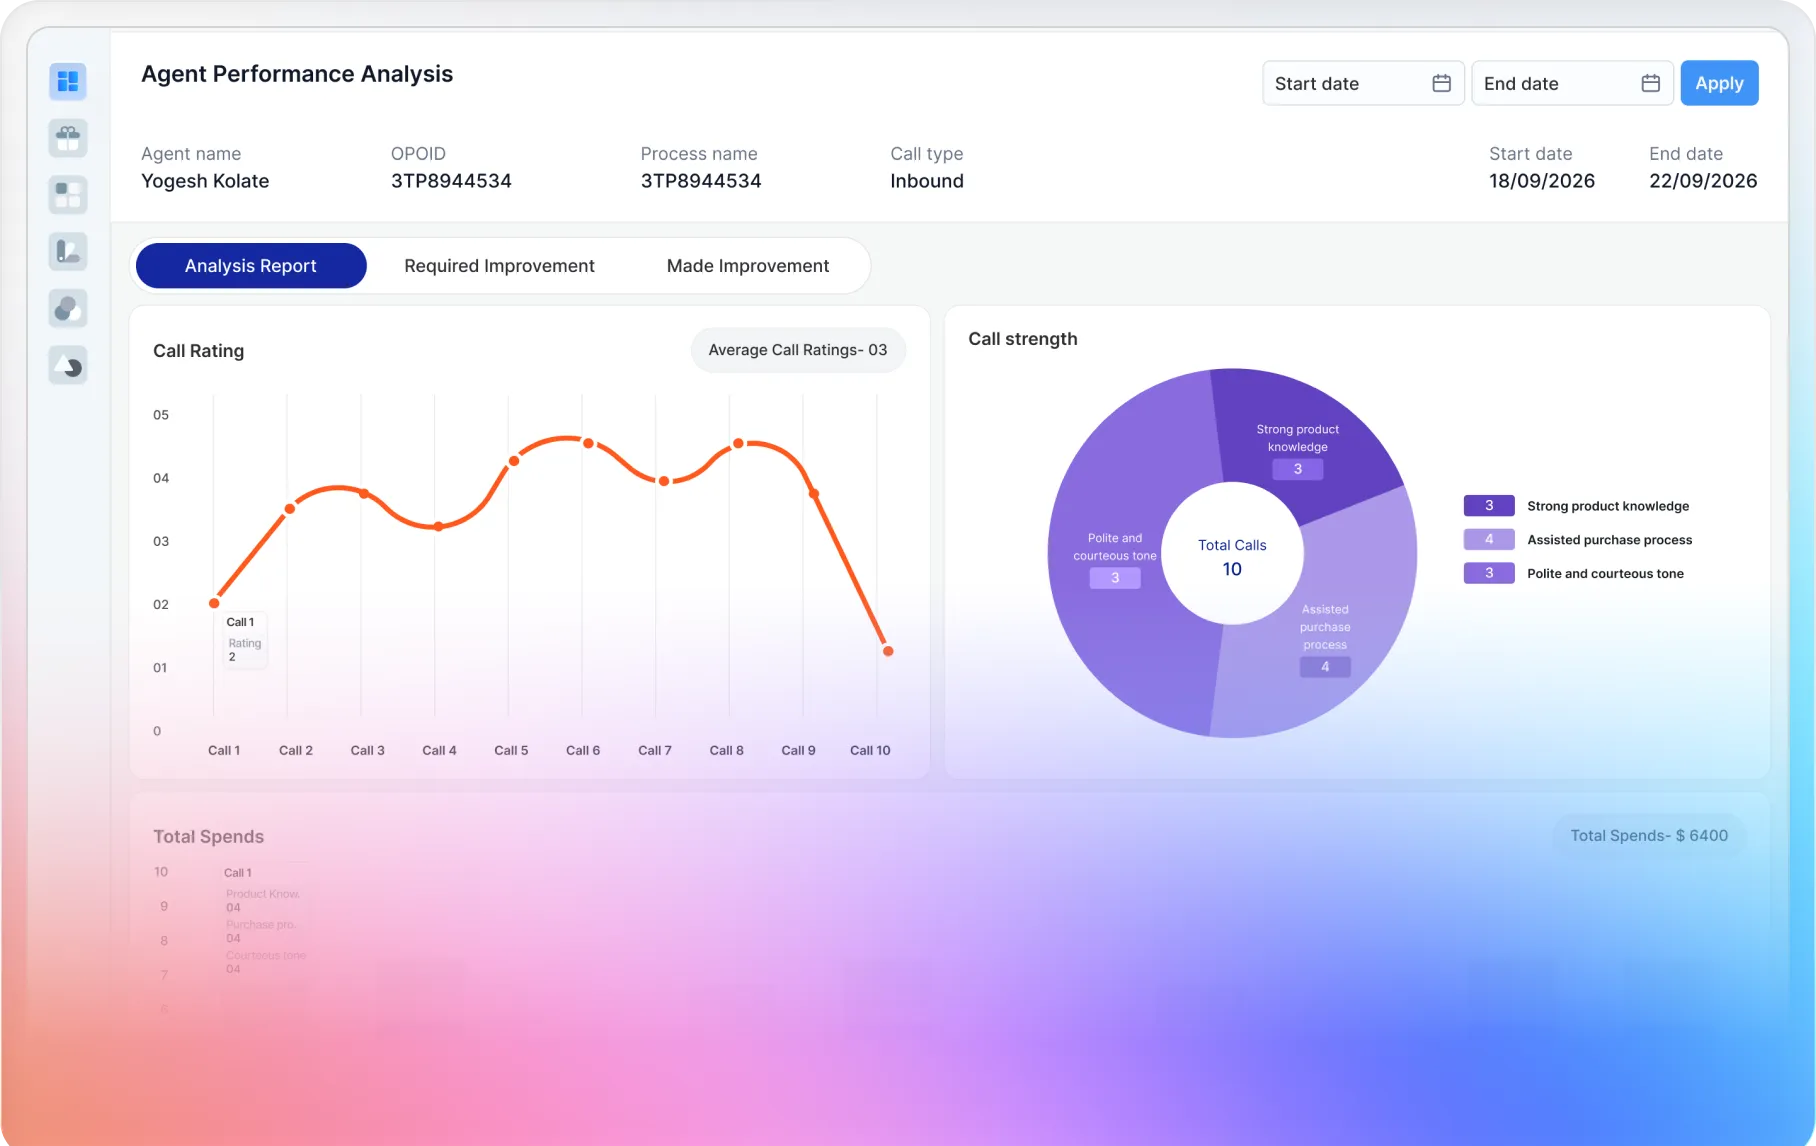The height and width of the screenshot is (1146, 1816).
Task: Select the four-squares grid sidebar icon
Action: 68,195
